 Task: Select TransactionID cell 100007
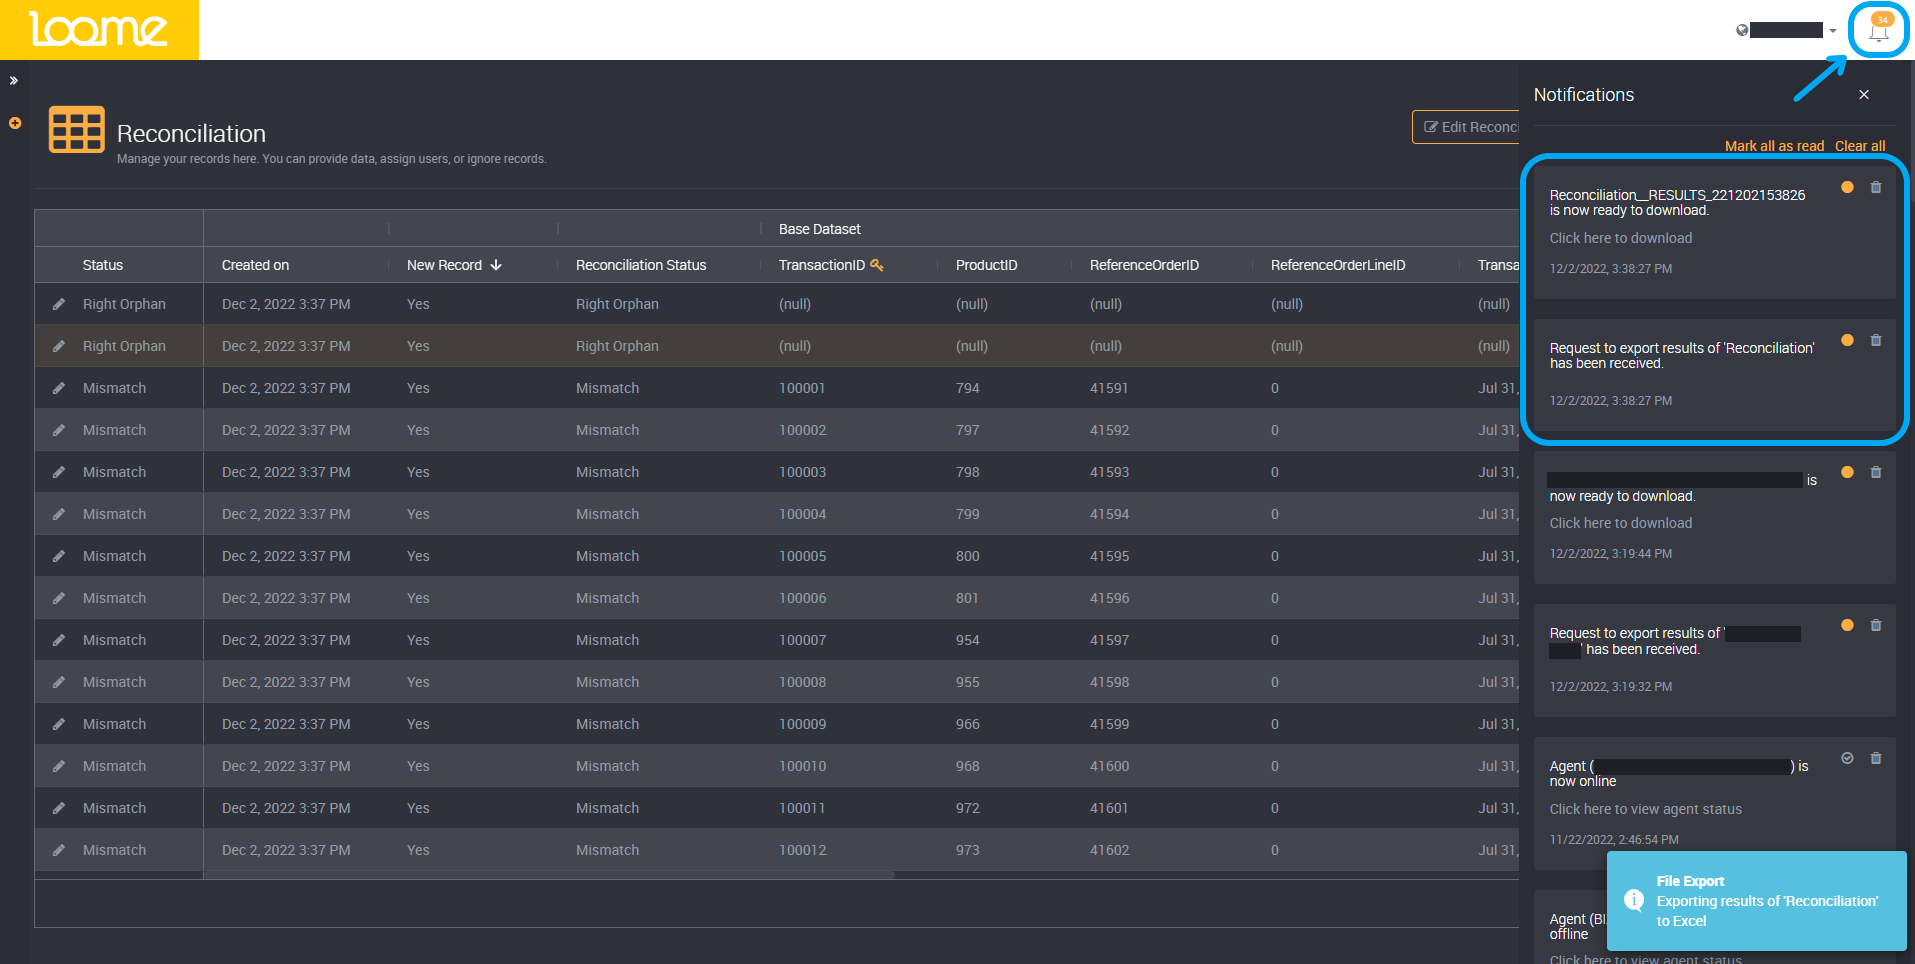(802, 640)
